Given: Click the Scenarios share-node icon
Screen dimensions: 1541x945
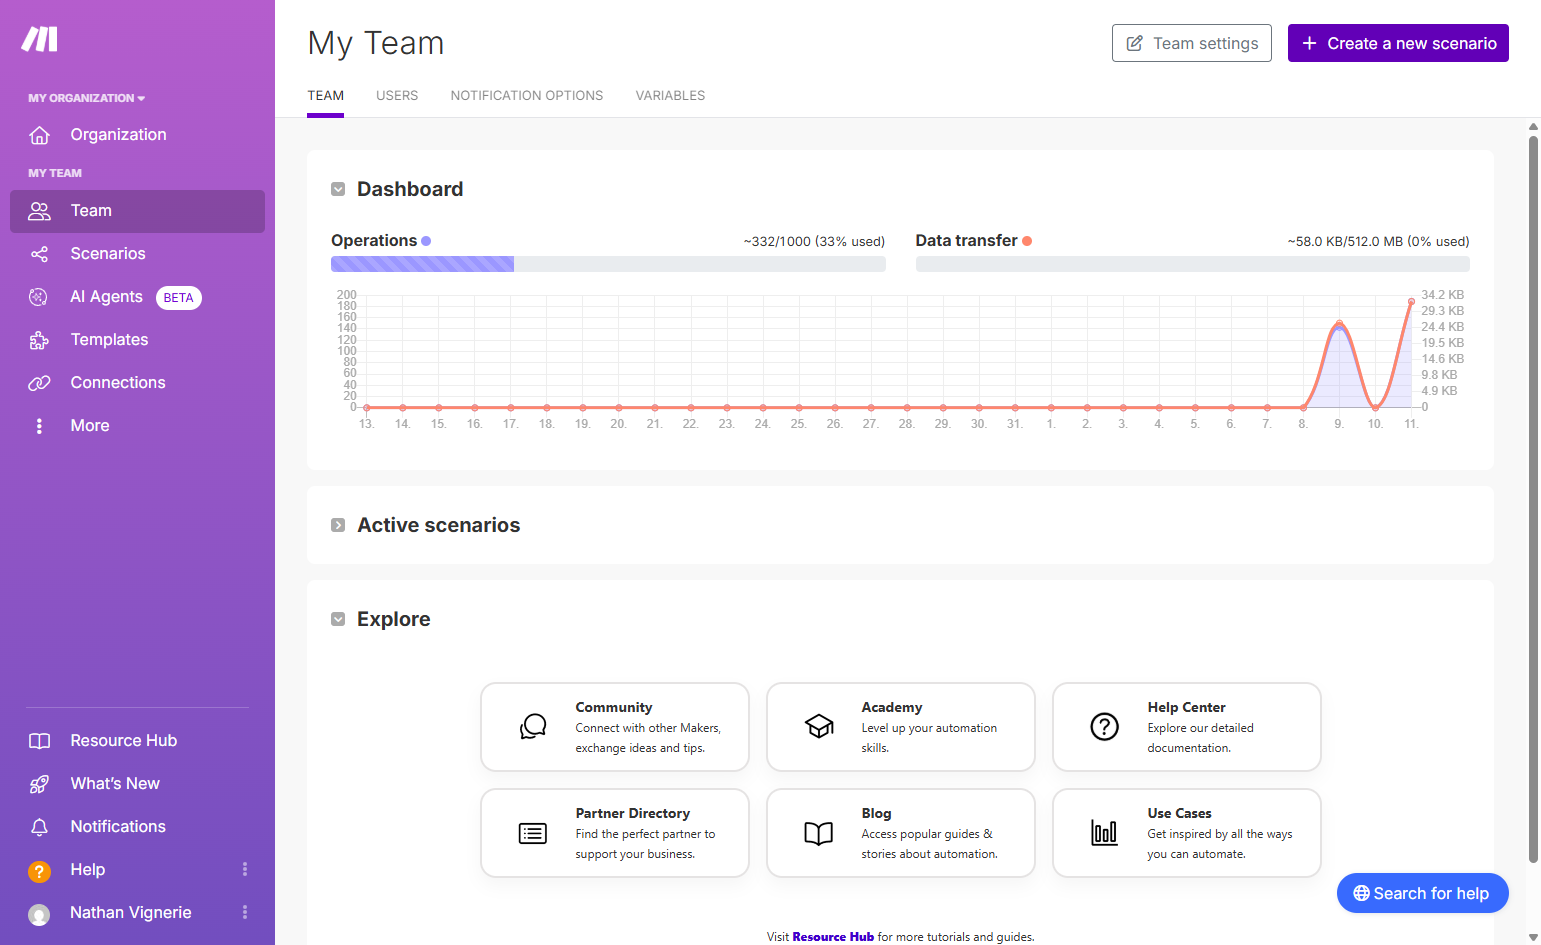Looking at the screenshot, I should click(x=39, y=254).
